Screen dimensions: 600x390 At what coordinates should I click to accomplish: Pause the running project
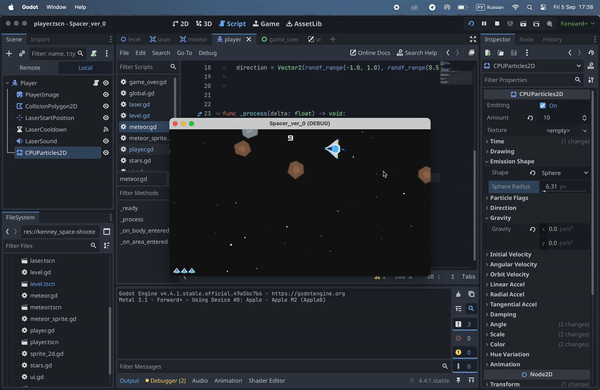pos(484,24)
